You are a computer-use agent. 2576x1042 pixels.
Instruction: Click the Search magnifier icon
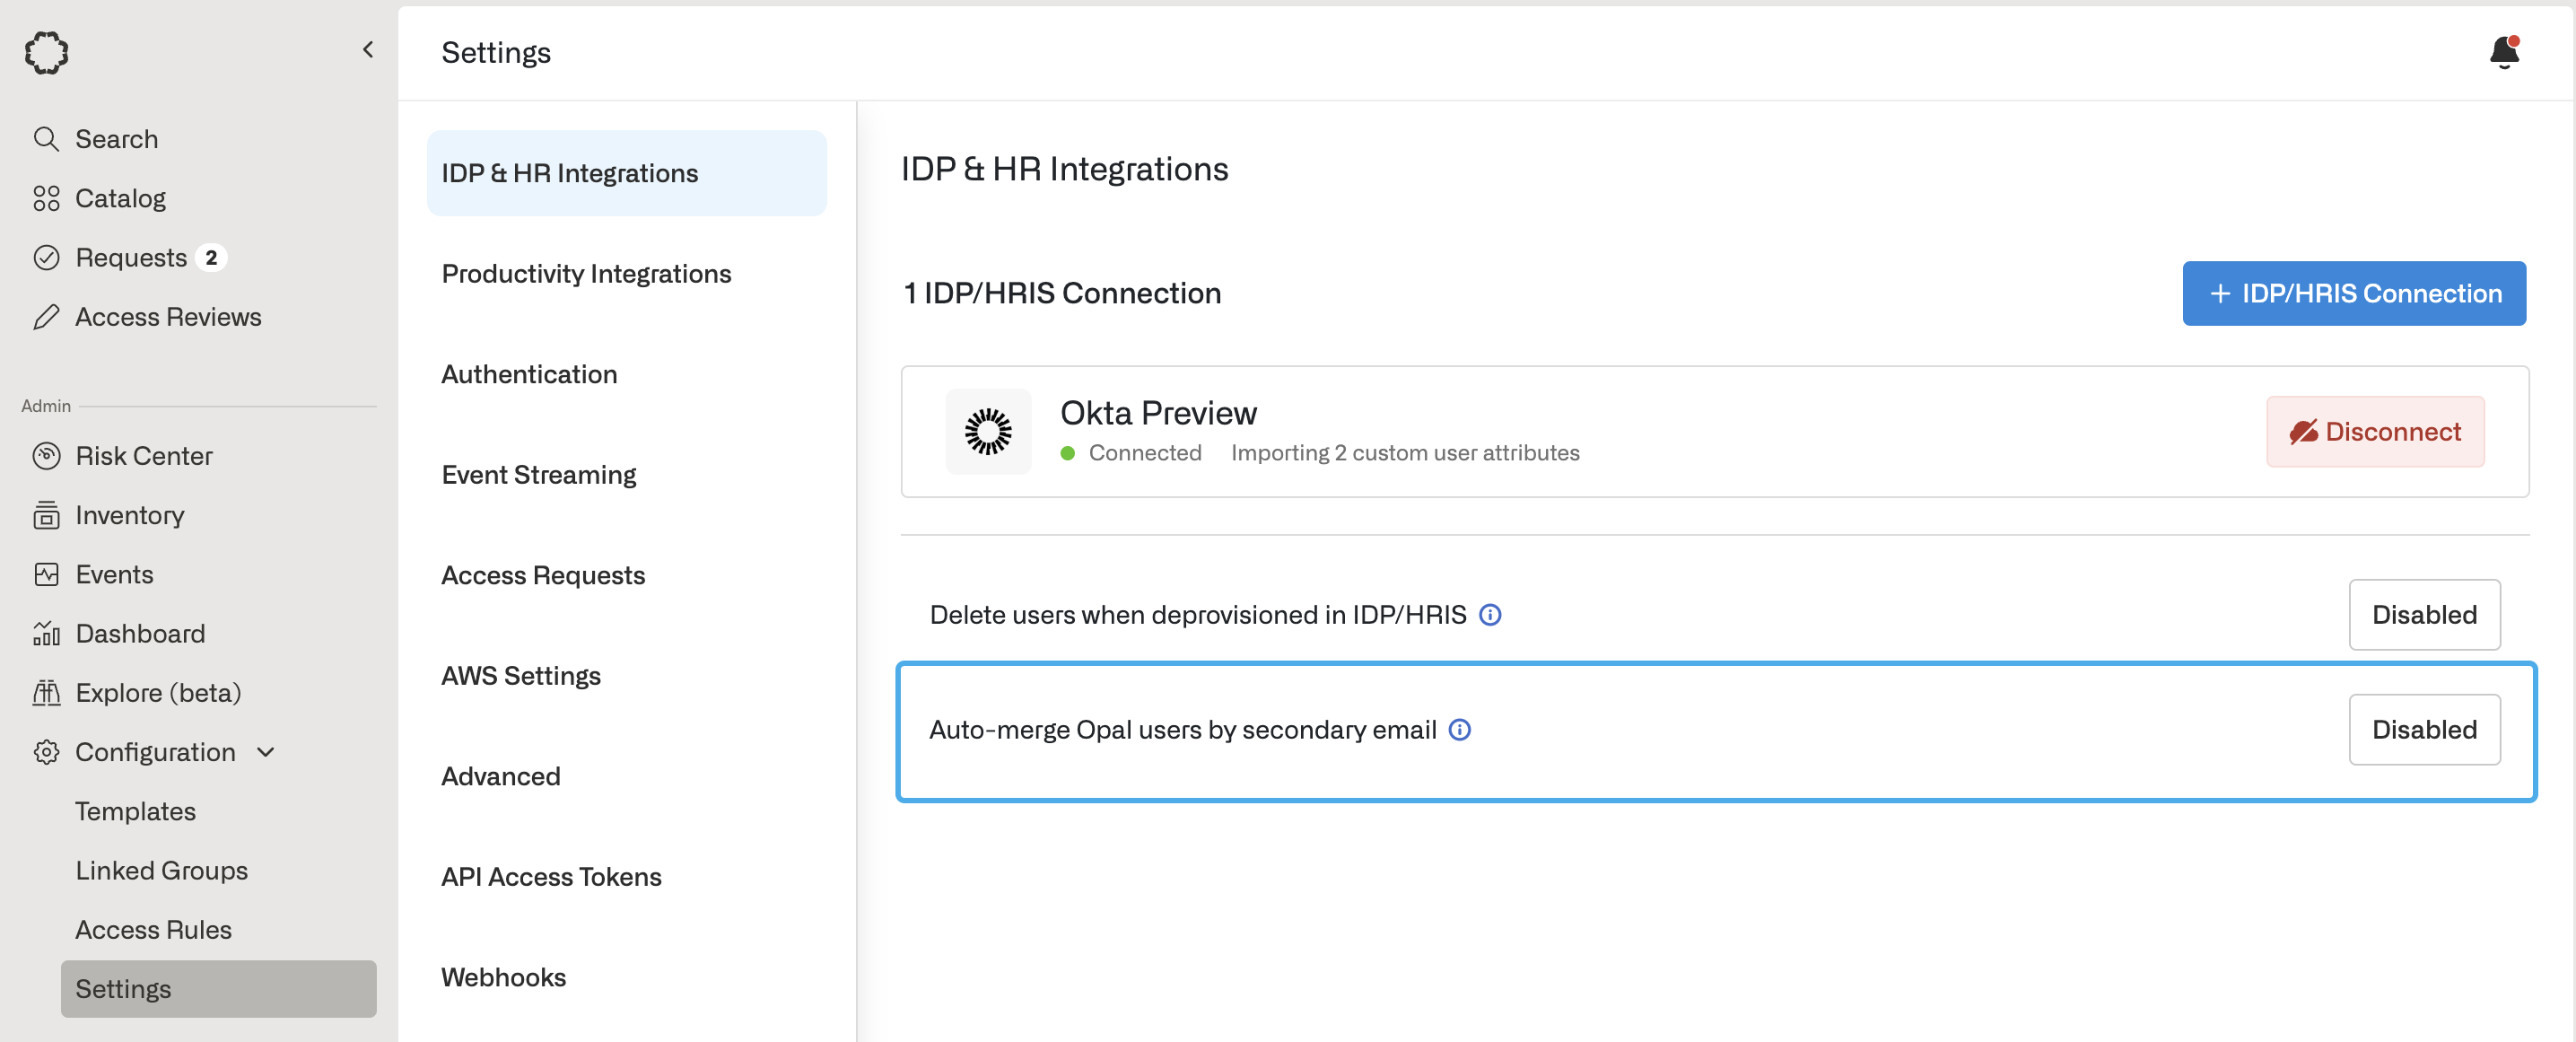(46, 139)
